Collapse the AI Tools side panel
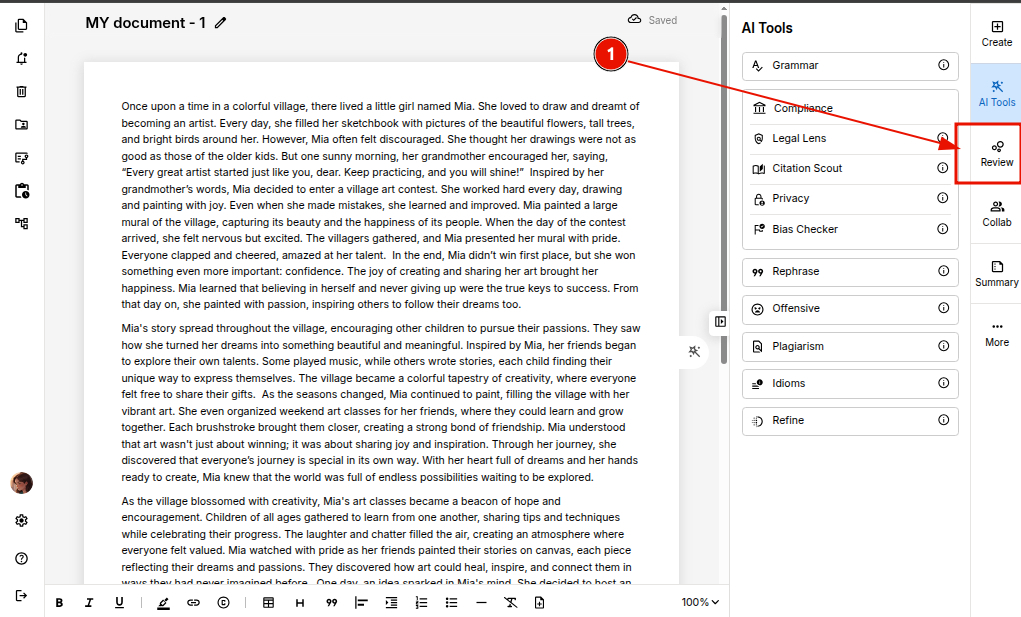Screen dimensions: 1021x617 point(720,321)
